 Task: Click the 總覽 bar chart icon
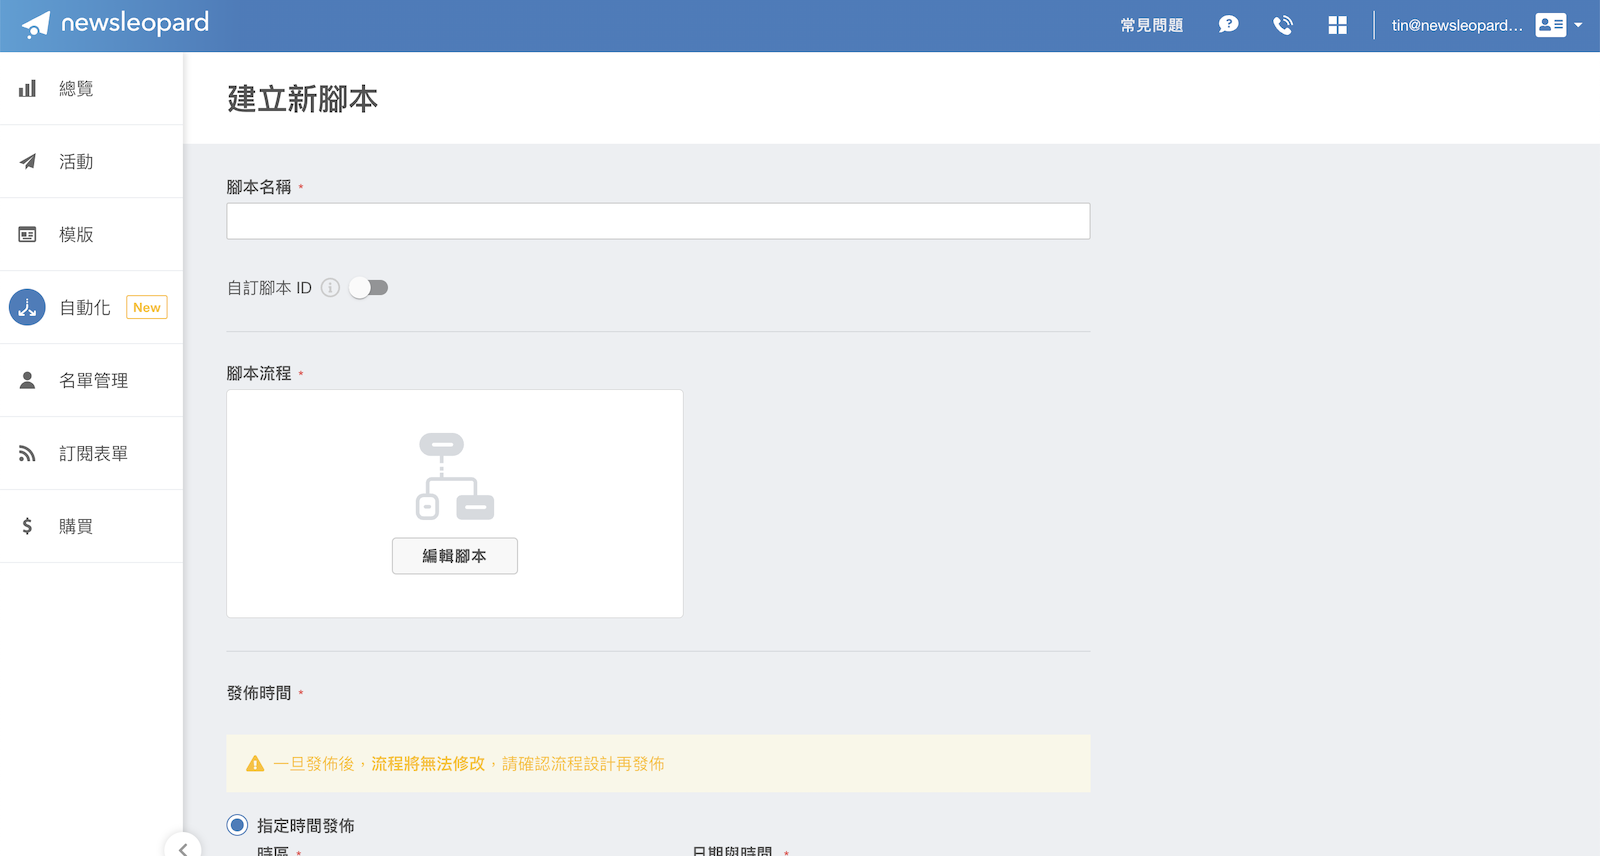[27, 88]
